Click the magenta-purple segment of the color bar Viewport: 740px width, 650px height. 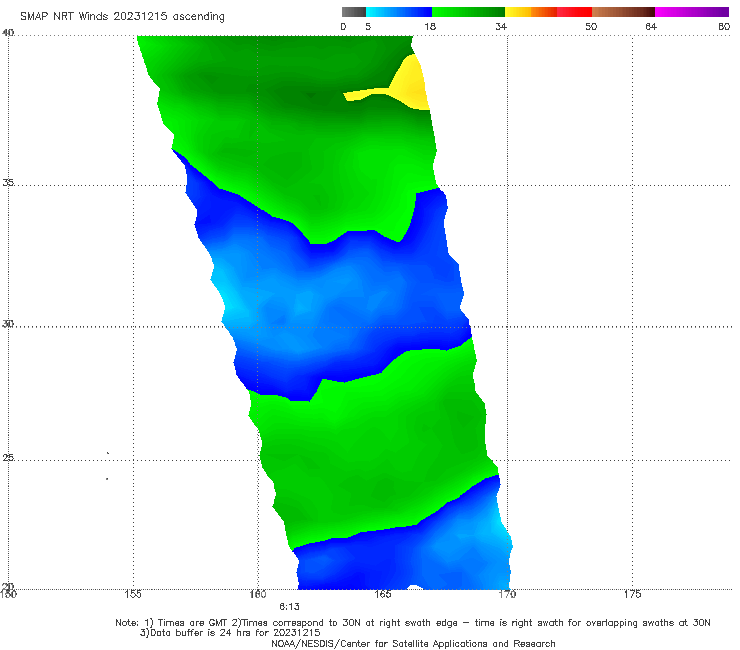[x=692, y=12]
